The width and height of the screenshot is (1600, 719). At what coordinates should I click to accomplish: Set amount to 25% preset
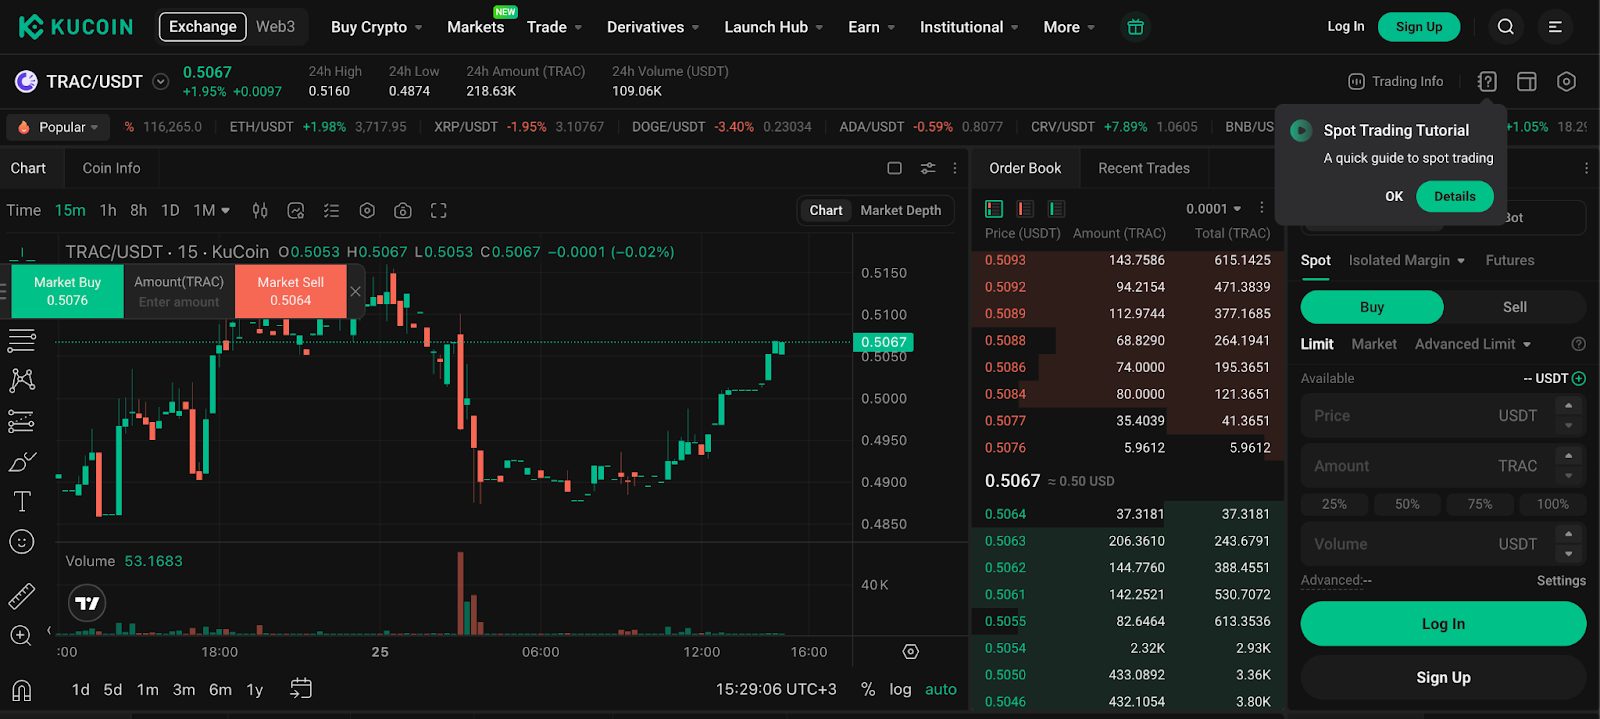[1334, 504]
